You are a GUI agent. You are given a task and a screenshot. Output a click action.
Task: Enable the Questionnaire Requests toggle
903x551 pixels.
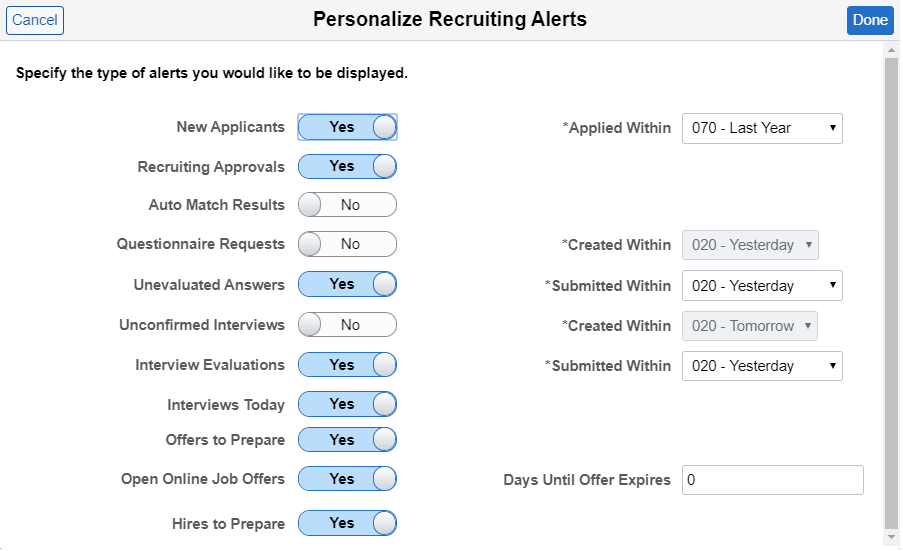[x=347, y=244]
